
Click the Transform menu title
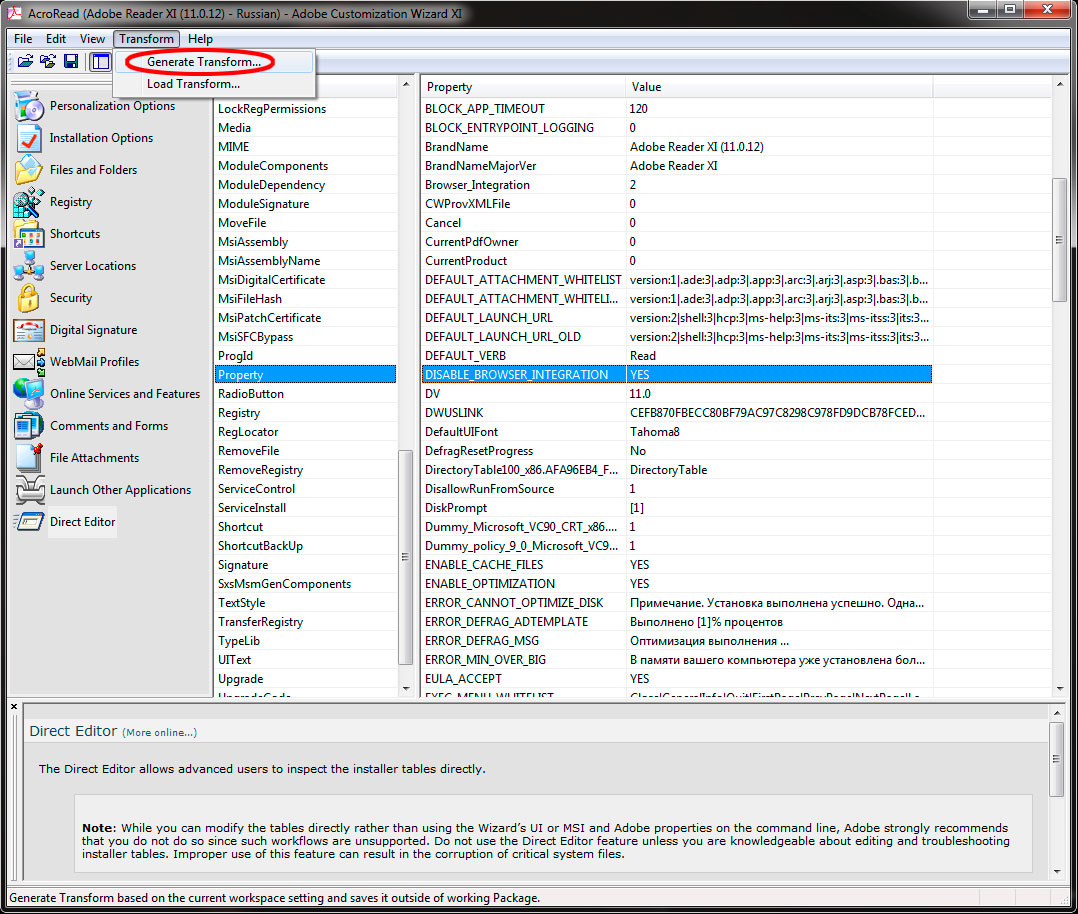click(146, 39)
